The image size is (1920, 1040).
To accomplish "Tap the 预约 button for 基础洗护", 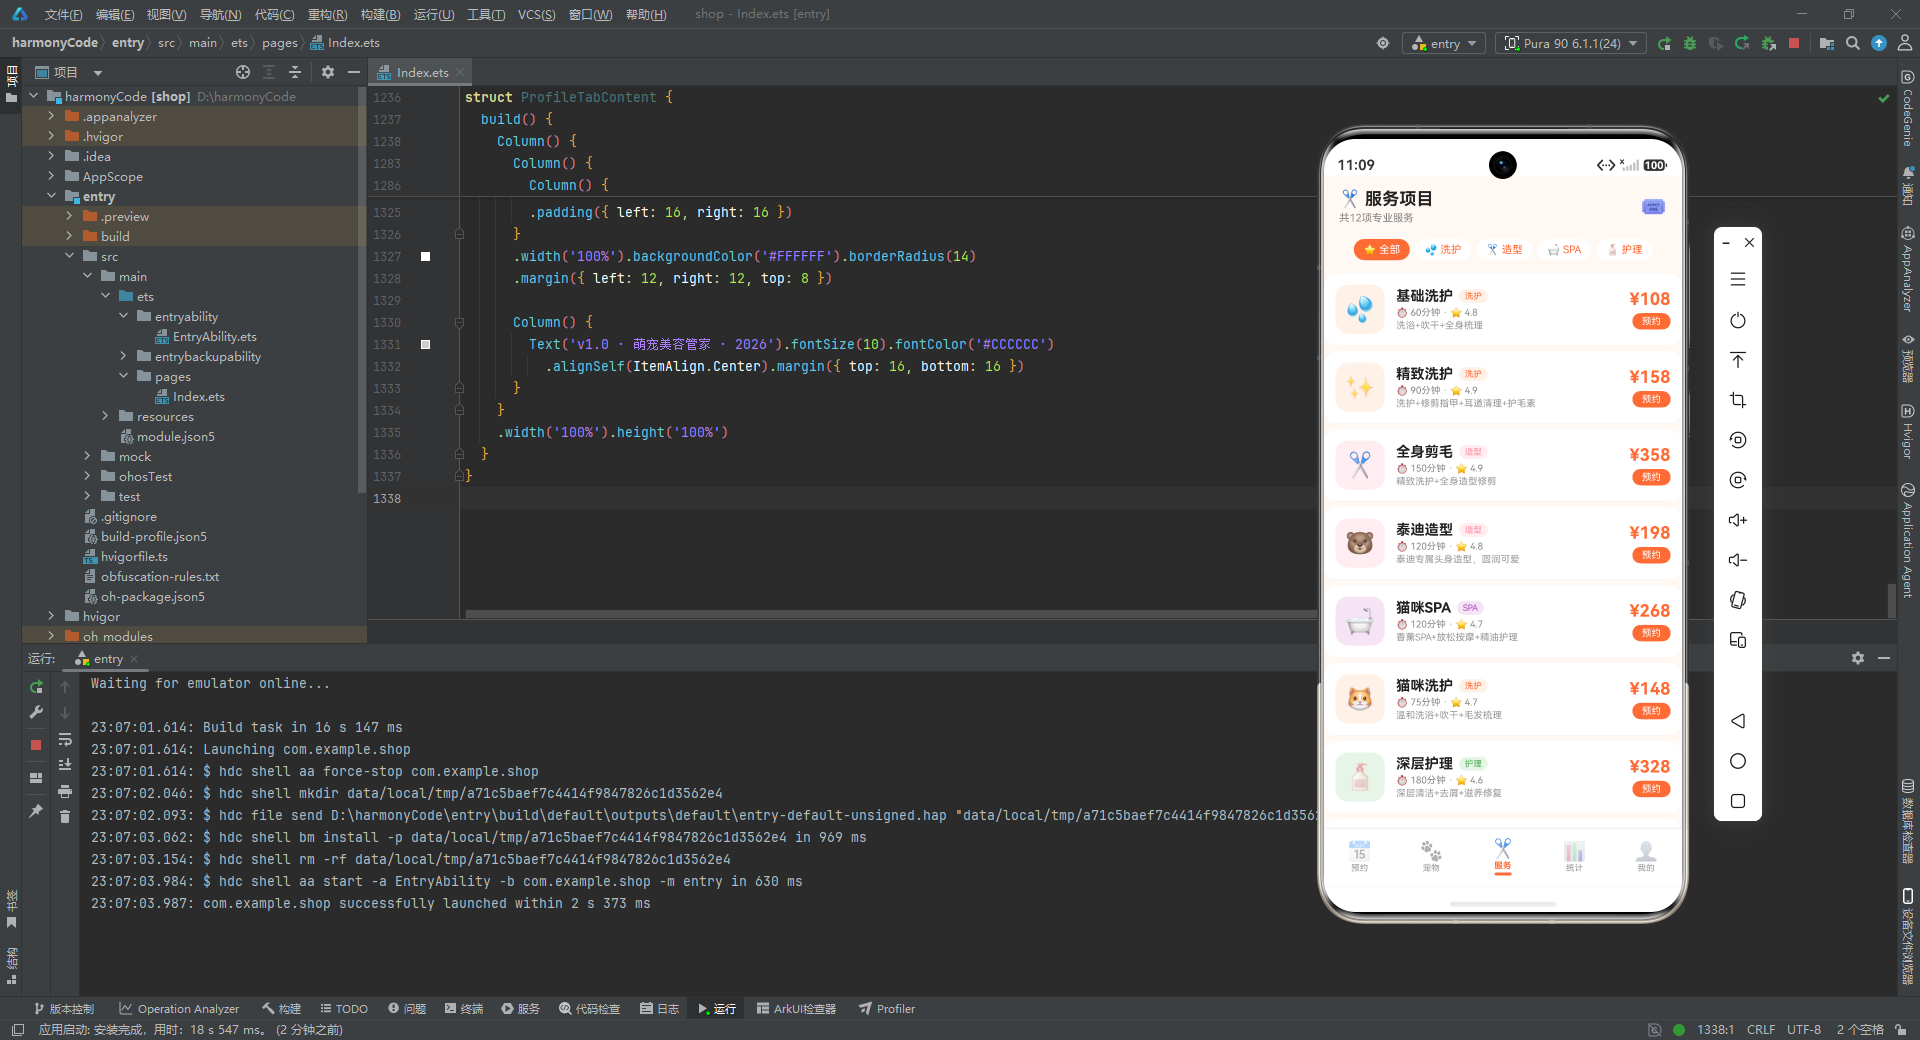I will (1651, 322).
